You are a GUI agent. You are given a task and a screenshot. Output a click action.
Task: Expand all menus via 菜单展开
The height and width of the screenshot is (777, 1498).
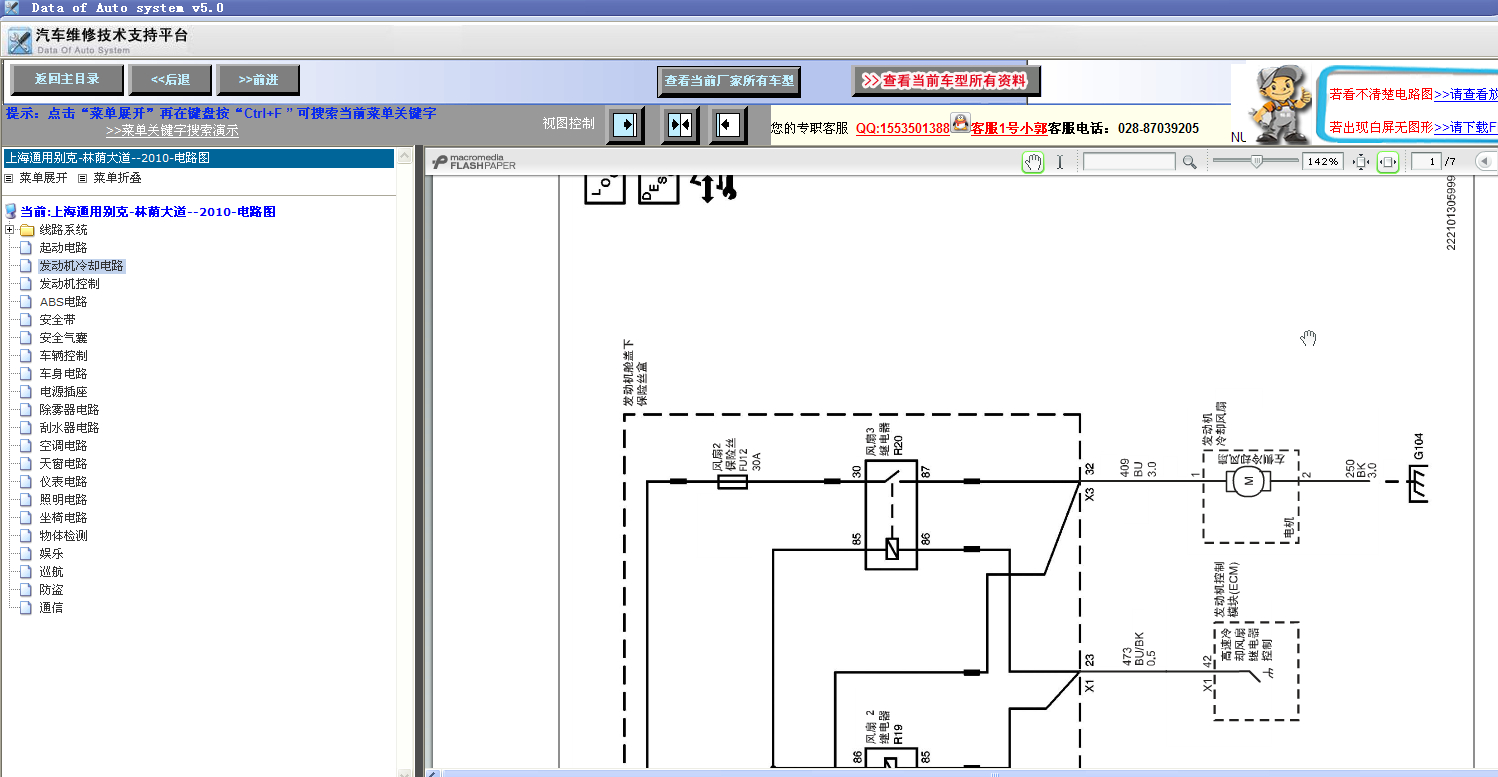[44, 178]
